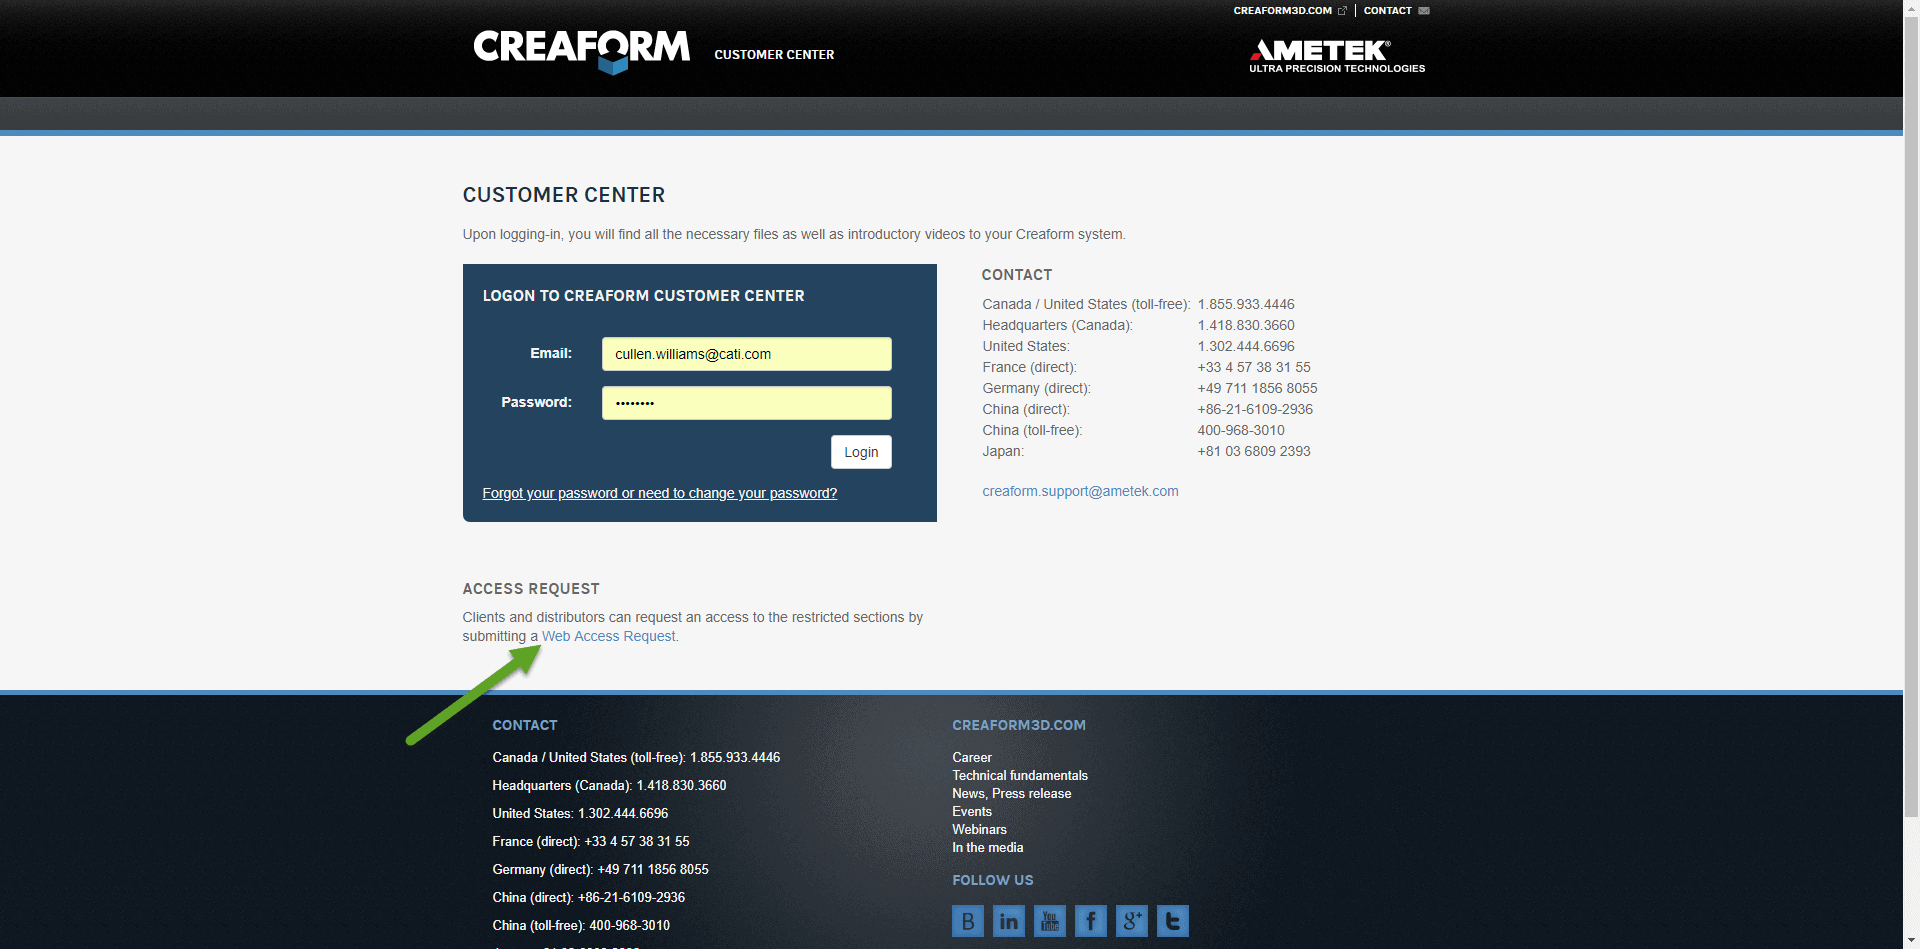Screen dimensions: 1920x949
Task: Click the scrollbar down arrow
Action: (x=1911, y=941)
